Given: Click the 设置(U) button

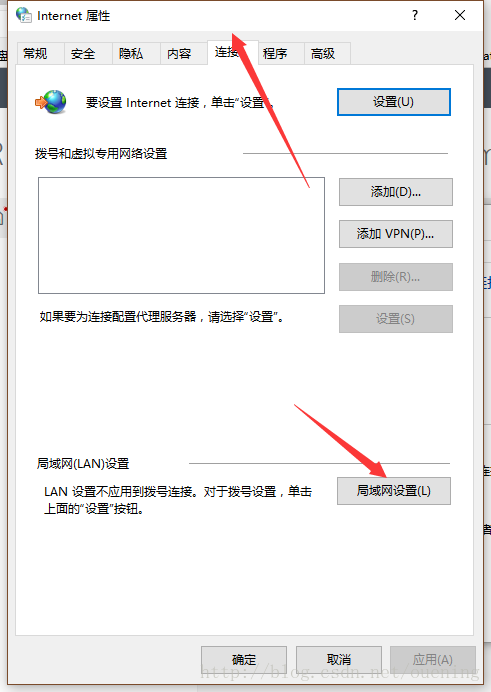Looking at the screenshot, I should click(394, 102).
